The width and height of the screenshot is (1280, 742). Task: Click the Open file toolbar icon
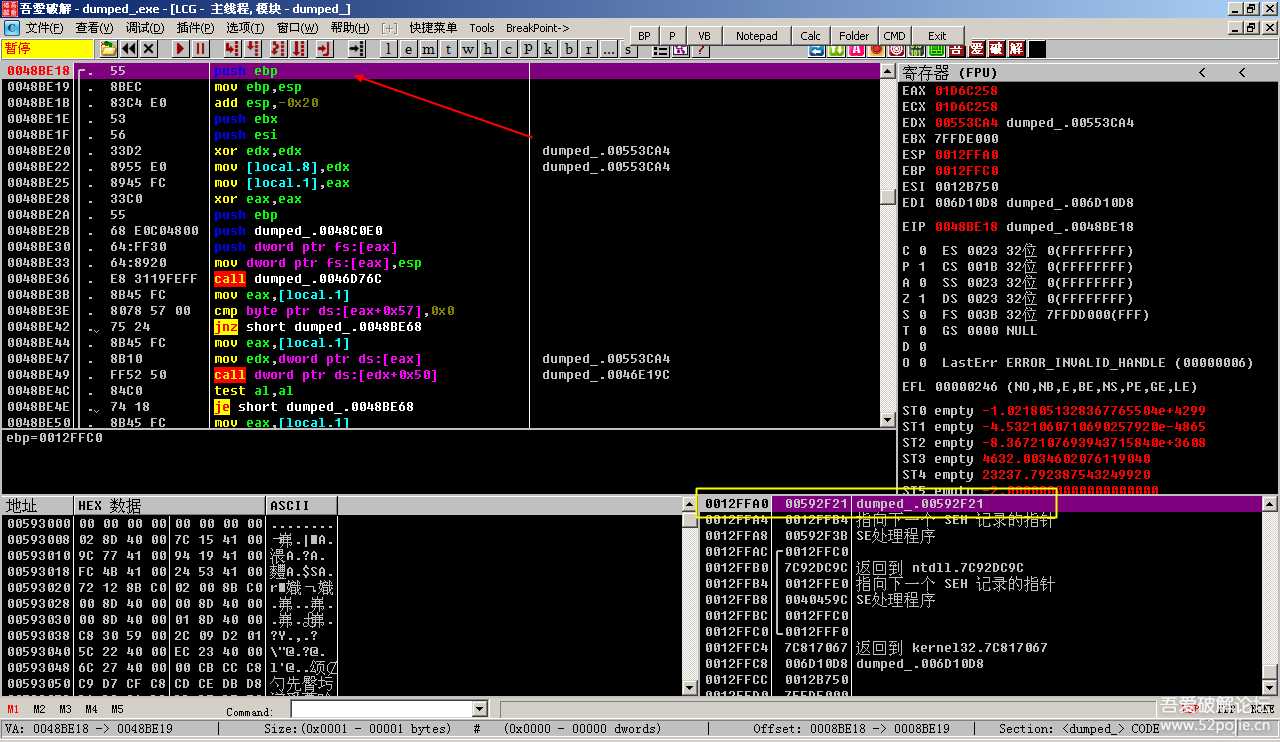click(x=108, y=49)
